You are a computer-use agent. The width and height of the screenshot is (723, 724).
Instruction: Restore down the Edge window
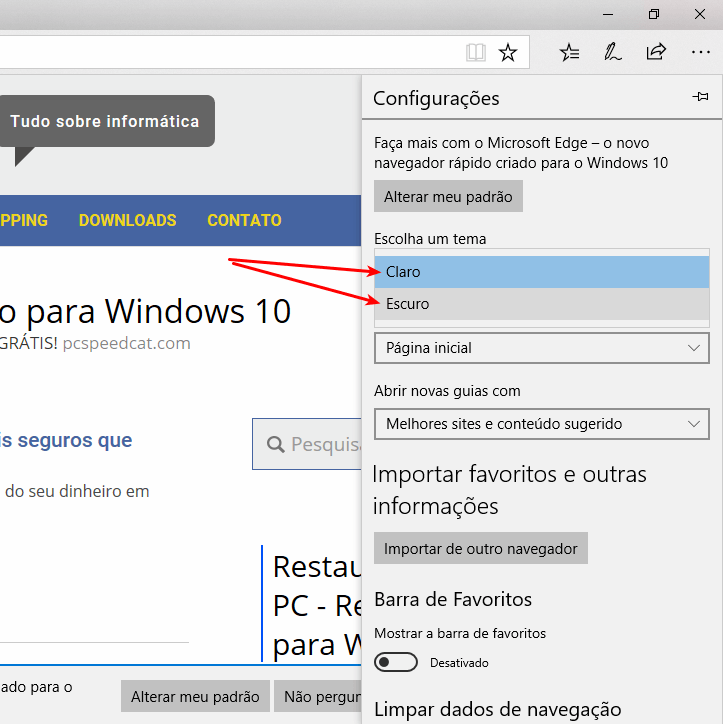[654, 14]
